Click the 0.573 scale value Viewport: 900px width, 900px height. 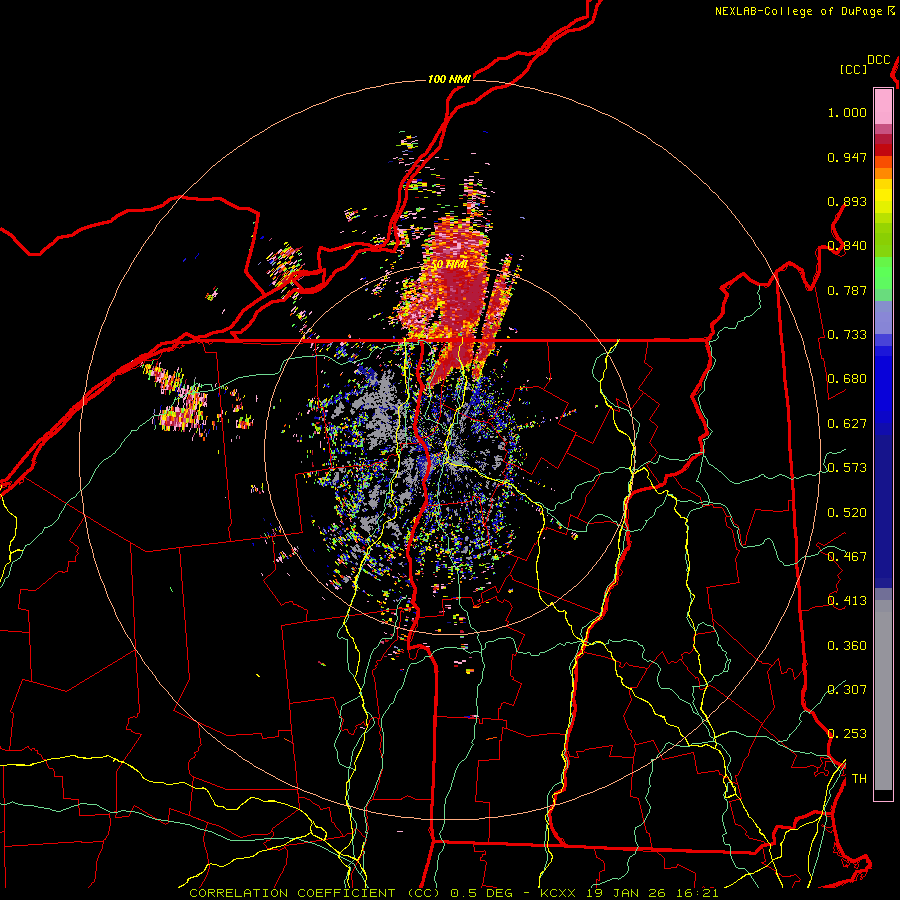[847, 468]
